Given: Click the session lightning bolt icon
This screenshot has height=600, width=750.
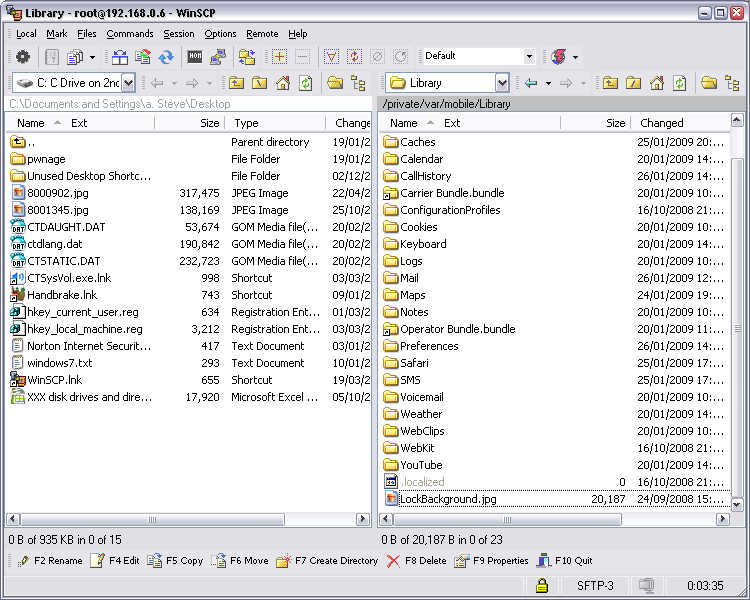Looking at the screenshot, I should 559,57.
